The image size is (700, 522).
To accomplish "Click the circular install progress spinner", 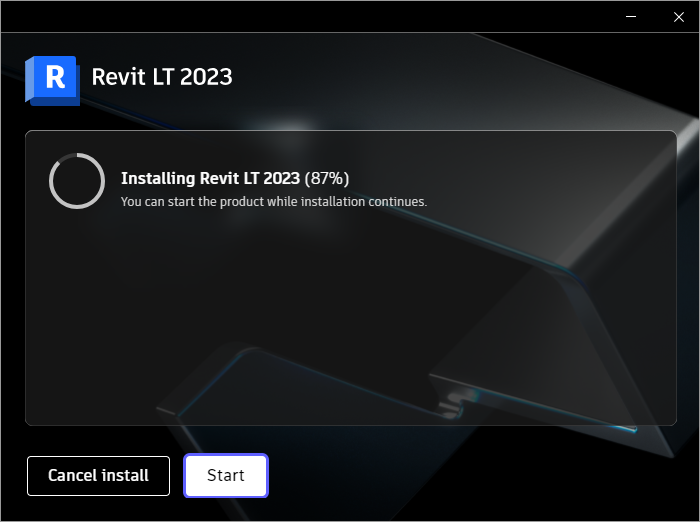I will [x=77, y=181].
